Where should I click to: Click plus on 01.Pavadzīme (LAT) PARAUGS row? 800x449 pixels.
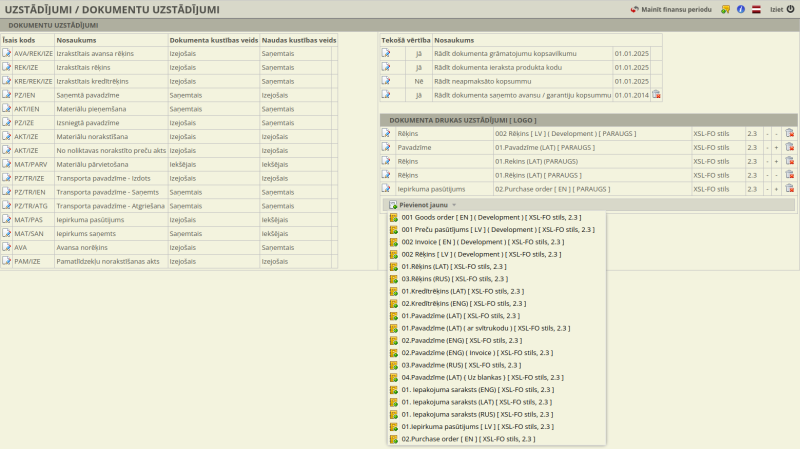(776, 147)
